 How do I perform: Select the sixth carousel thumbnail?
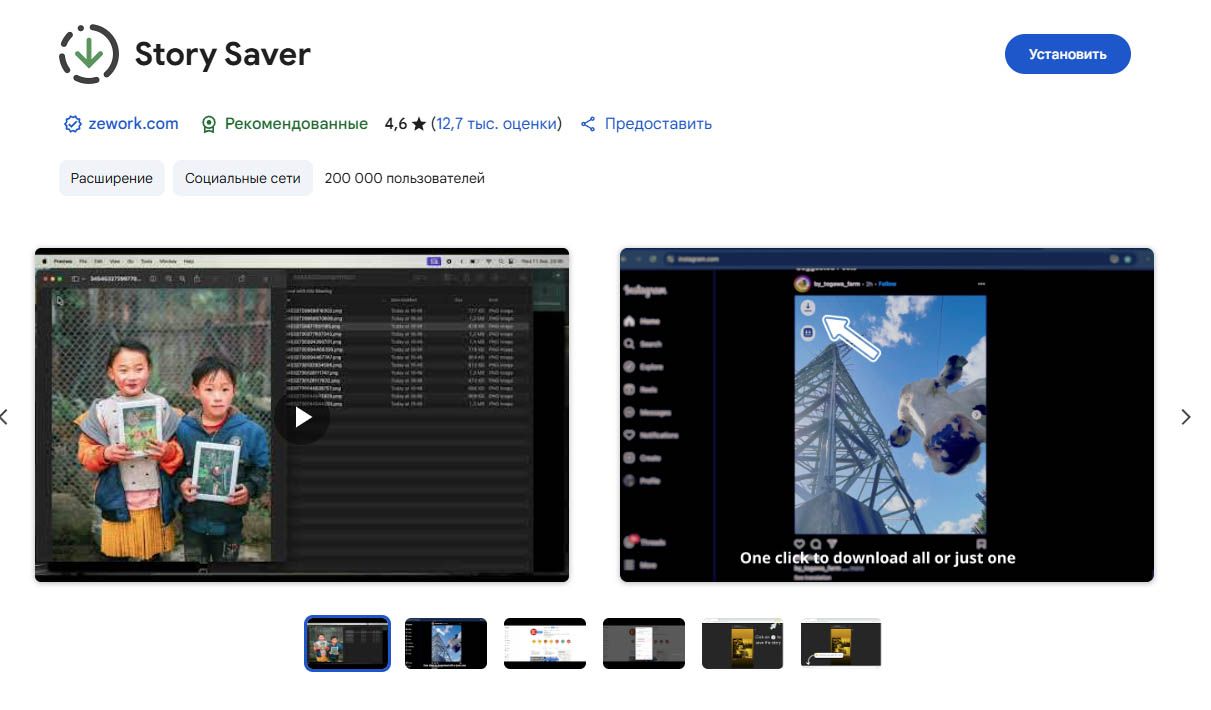tap(842, 643)
